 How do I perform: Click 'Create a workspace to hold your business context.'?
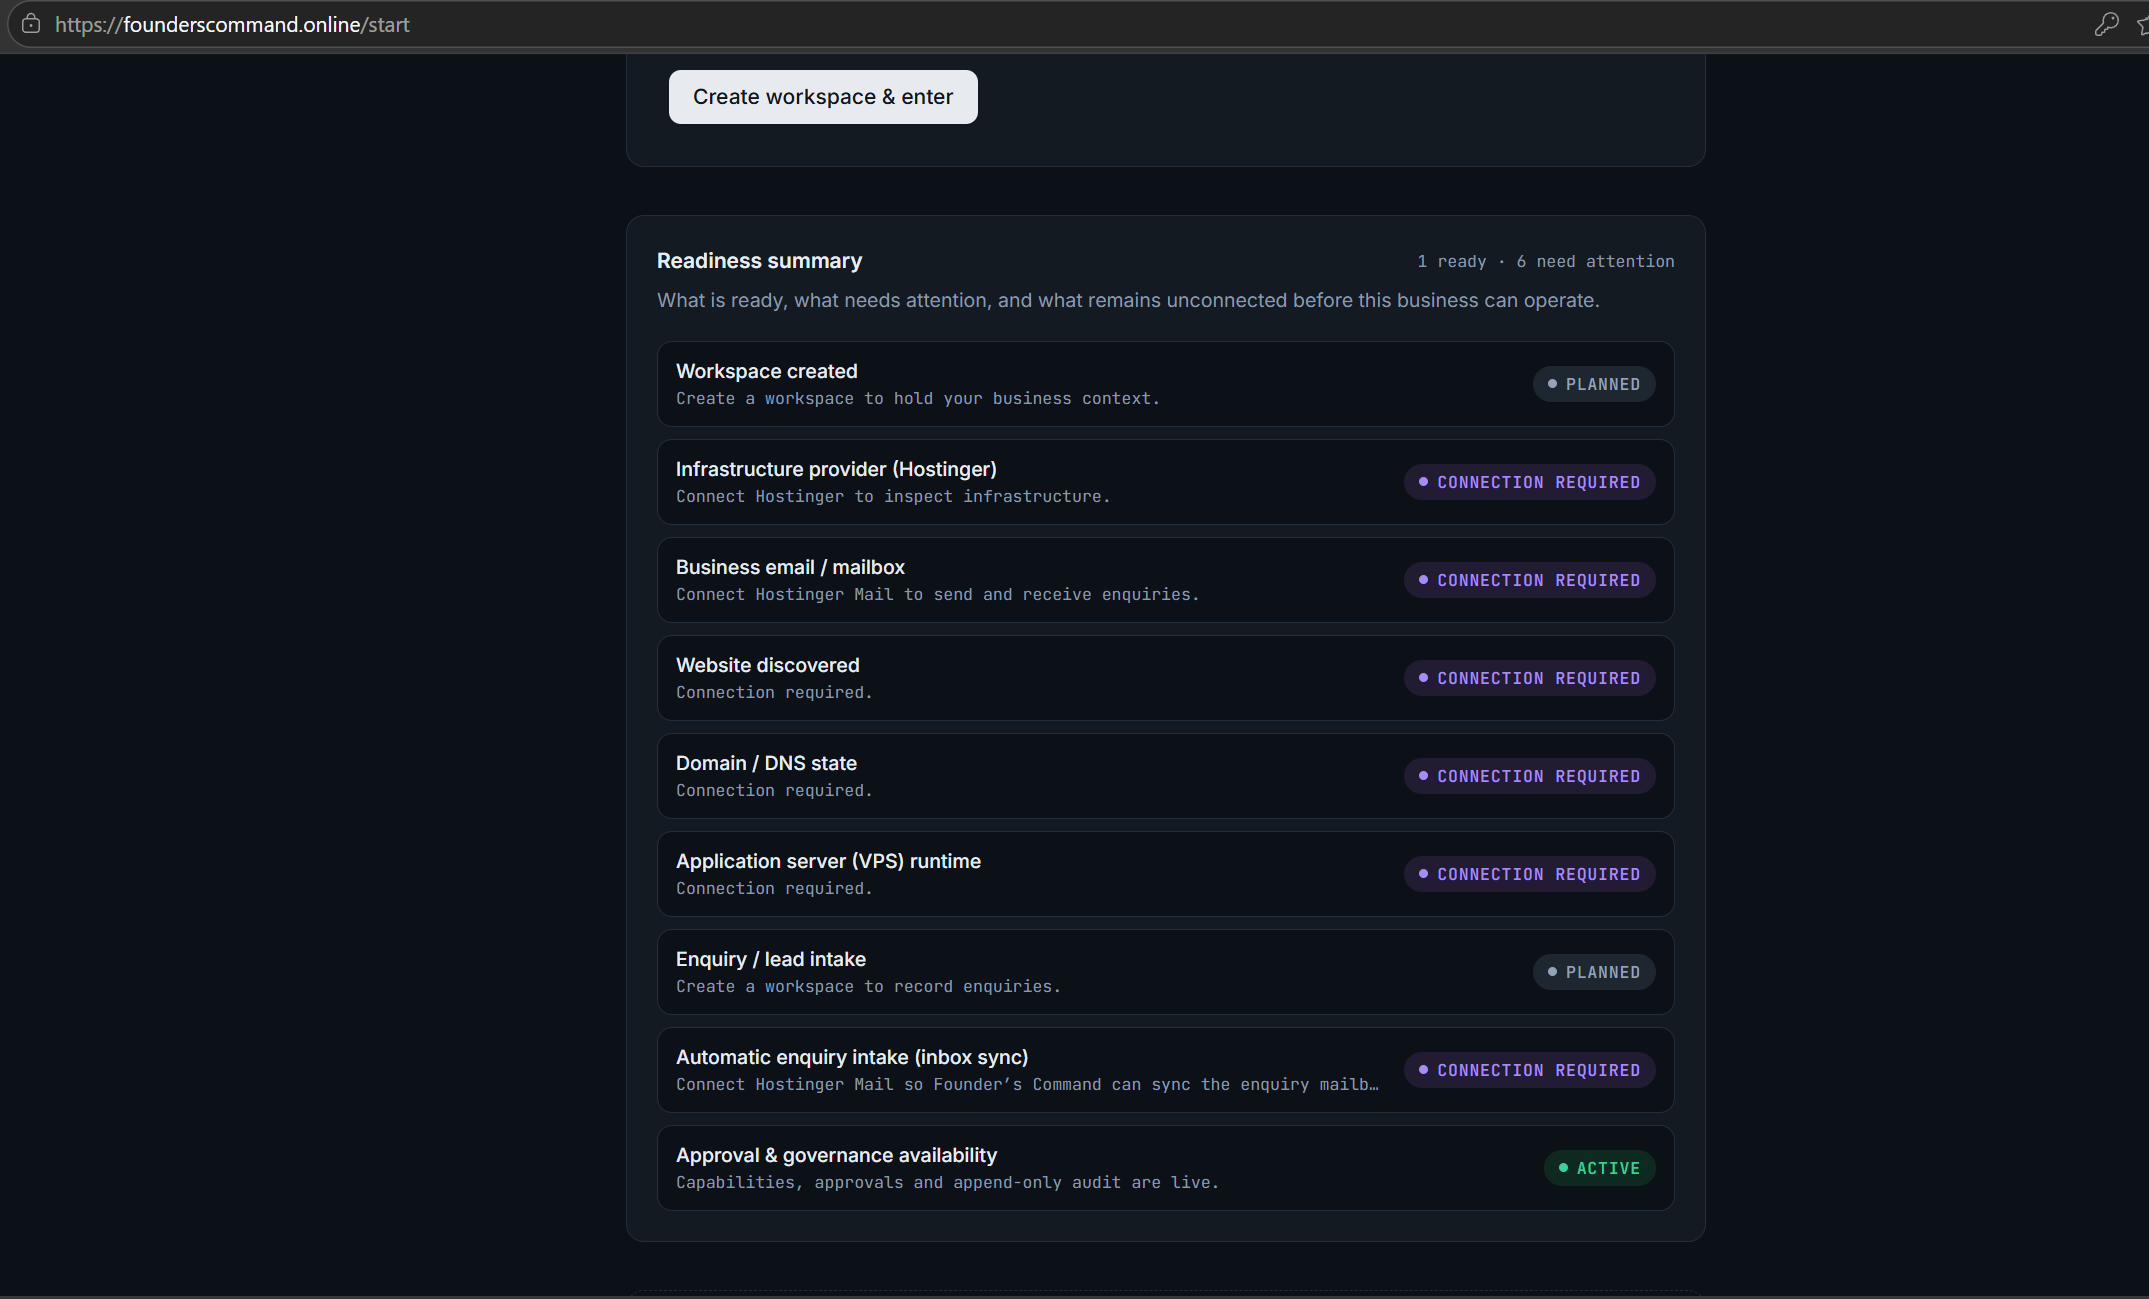pyautogui.click(x=918, y=398)
